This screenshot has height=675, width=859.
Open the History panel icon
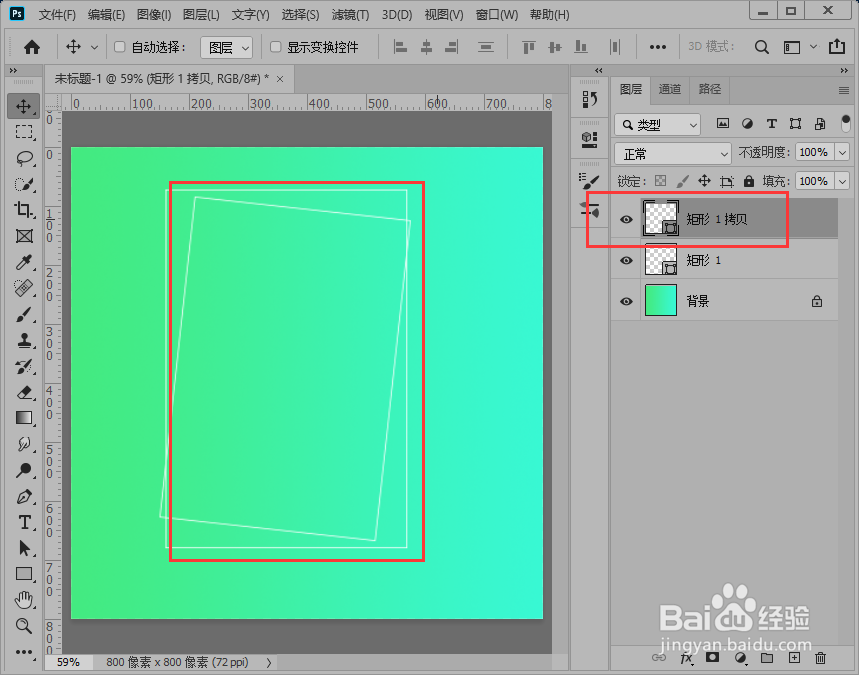coord(589,99)
